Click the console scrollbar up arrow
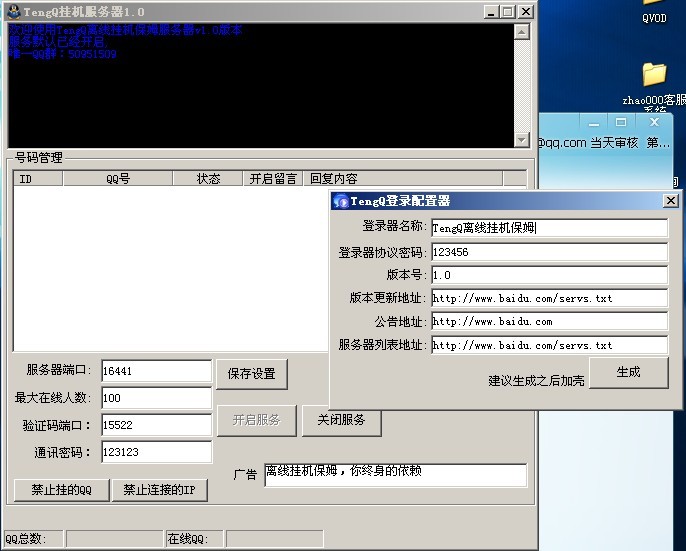 tap(521, 30)
